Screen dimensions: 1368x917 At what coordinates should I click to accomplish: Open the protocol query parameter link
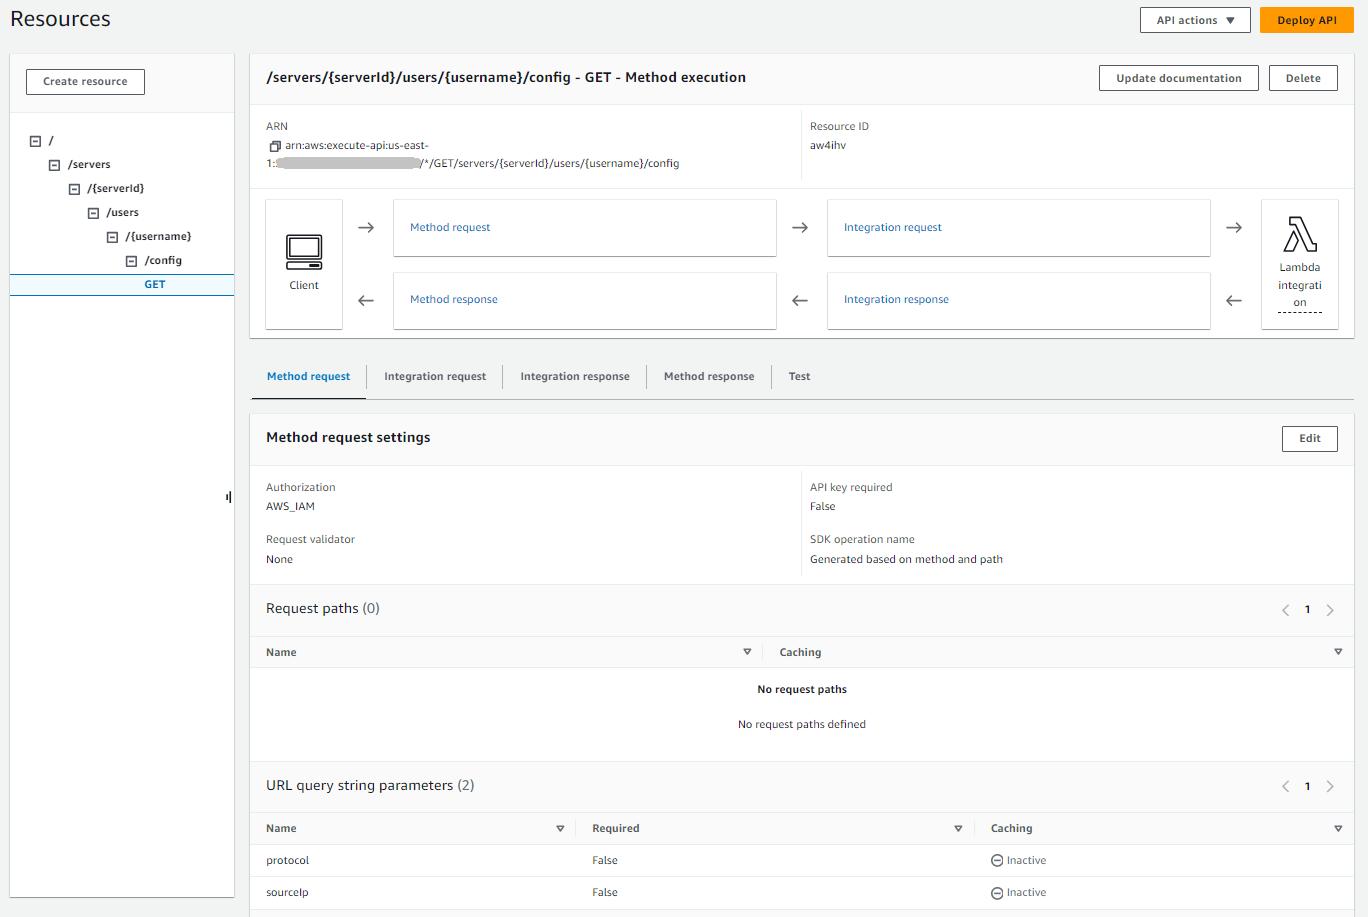click(x=287, y=860)
